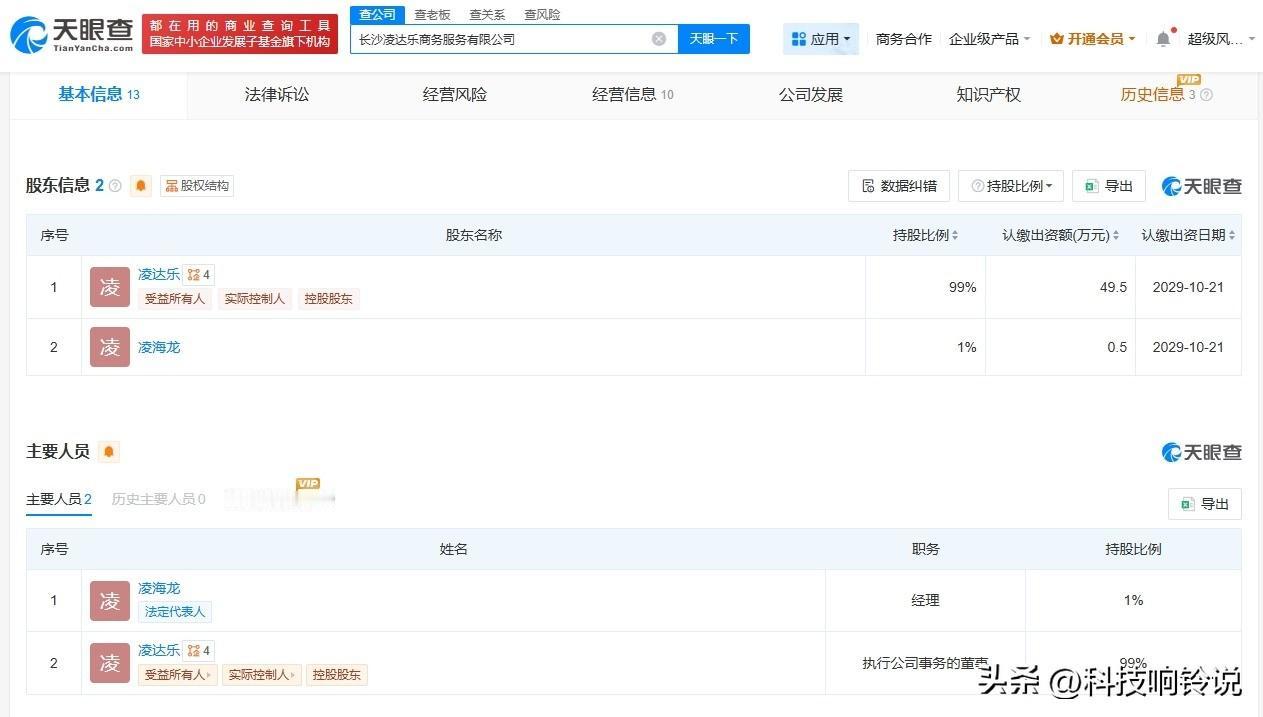Select the 查公司 search mode tab

pos(378,14)
